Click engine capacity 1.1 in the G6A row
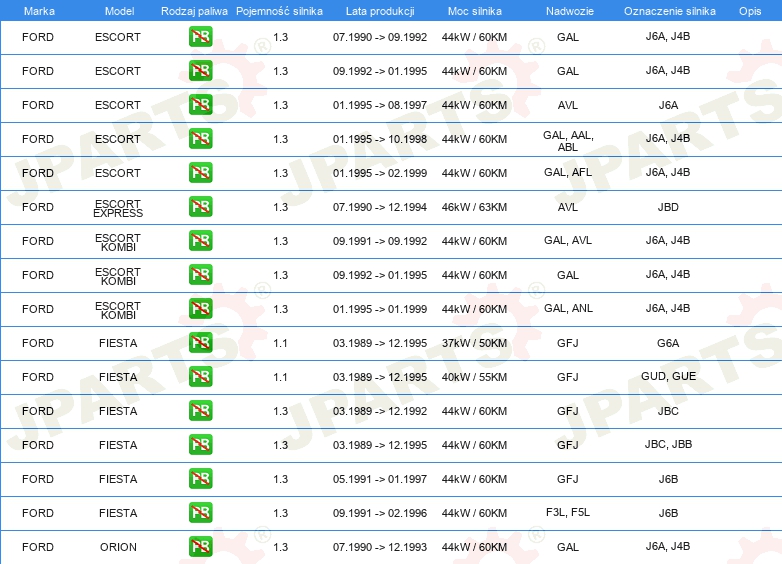 pos(280,343)
